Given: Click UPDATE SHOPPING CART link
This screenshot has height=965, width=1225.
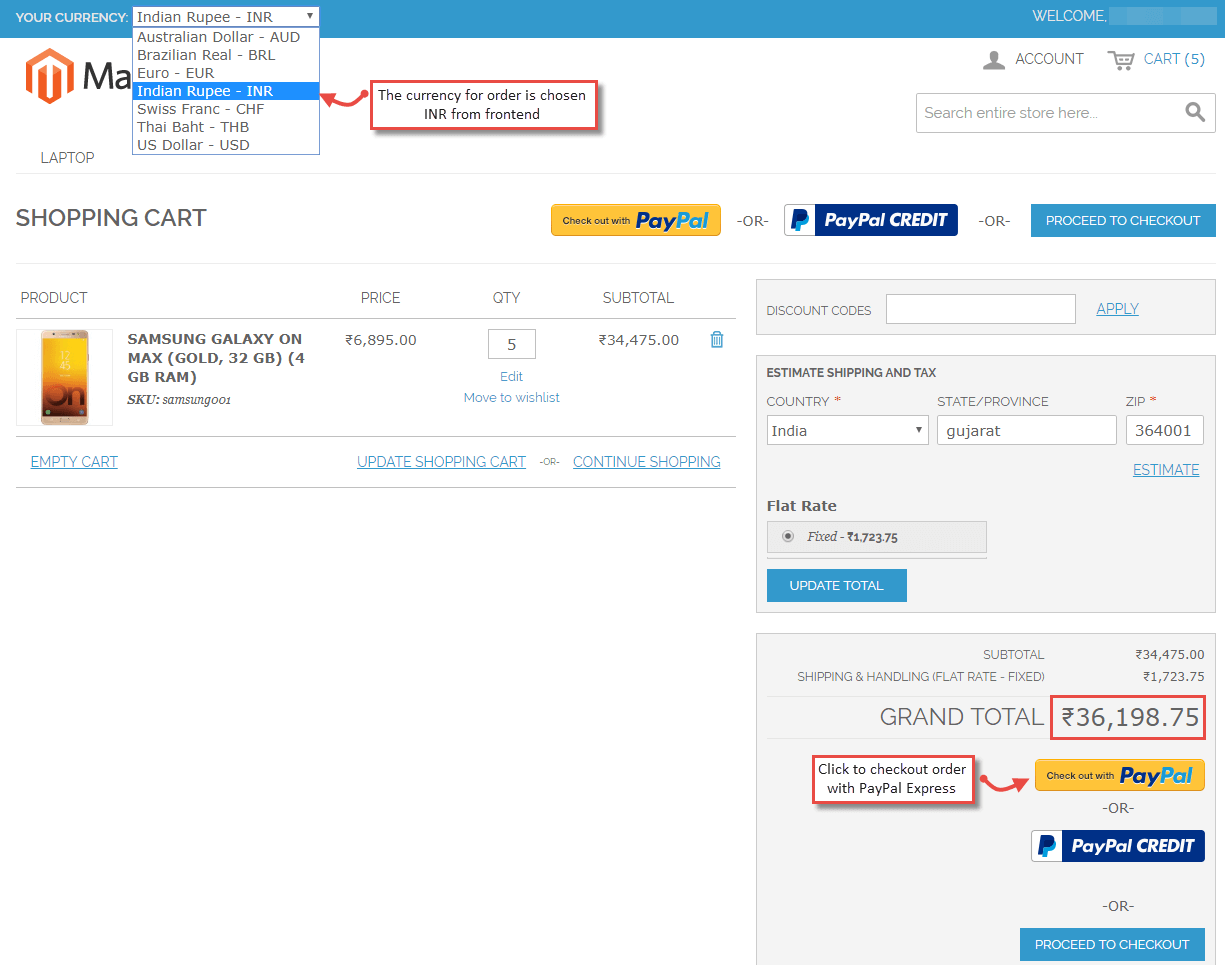Looking at the screenshot, I should point(441,462).
